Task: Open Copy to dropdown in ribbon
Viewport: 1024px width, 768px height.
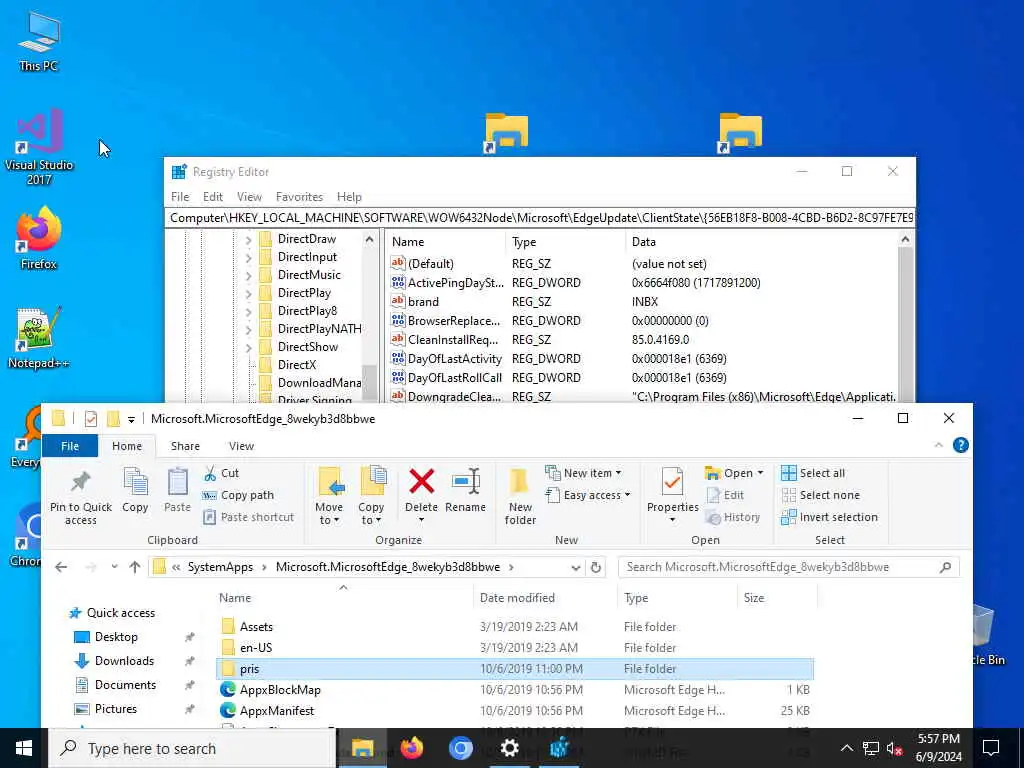Action: pos(370,513)
